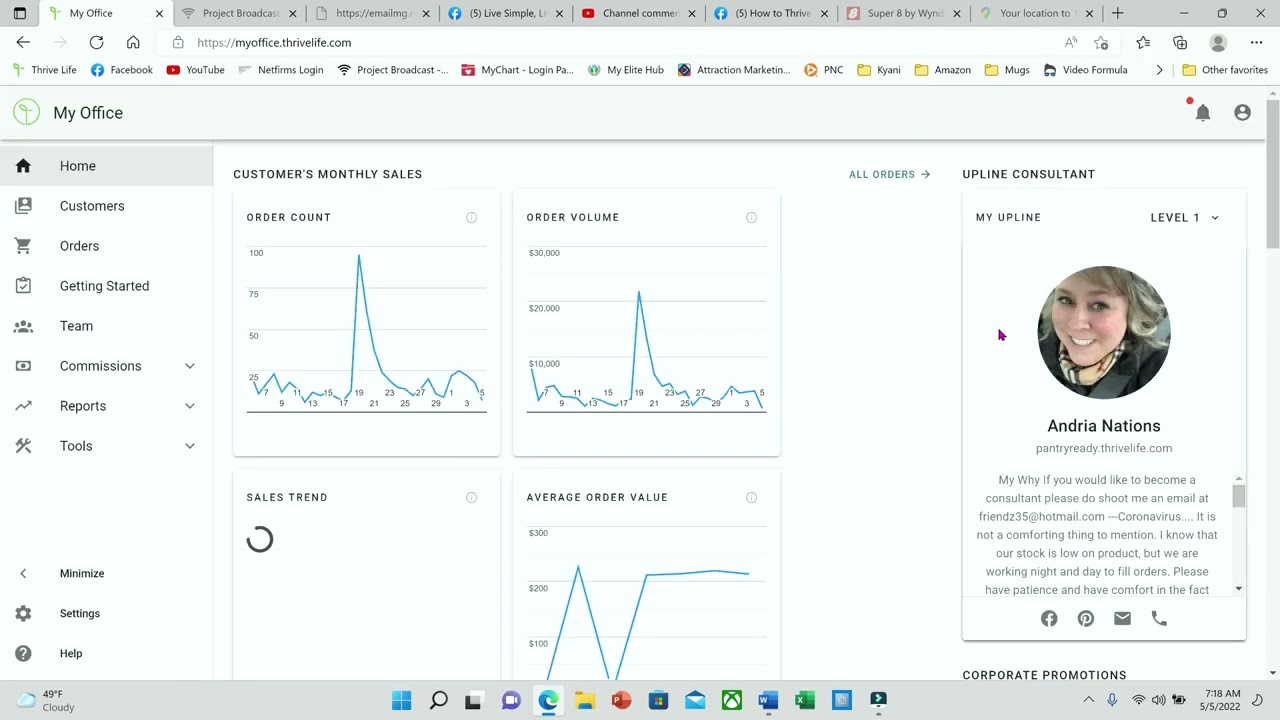Viewport: 1280px width, 720px height.
Task: Click the Help question mark icon
Action: click(23, 654)
